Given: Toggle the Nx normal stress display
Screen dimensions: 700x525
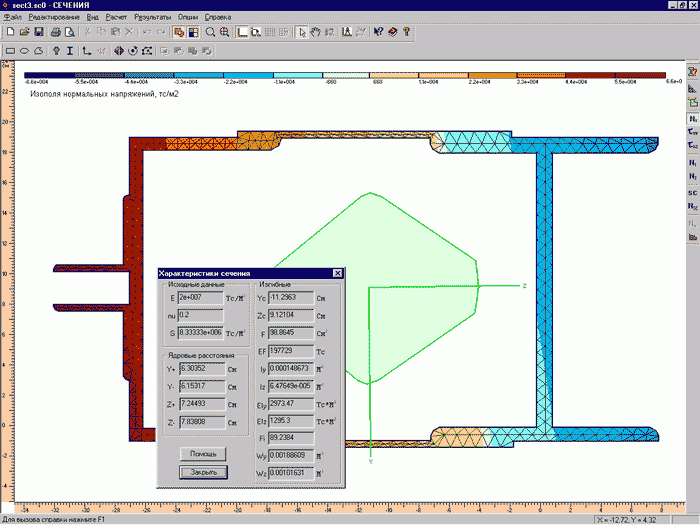Looking at the screenshot, I should (692, 118).
